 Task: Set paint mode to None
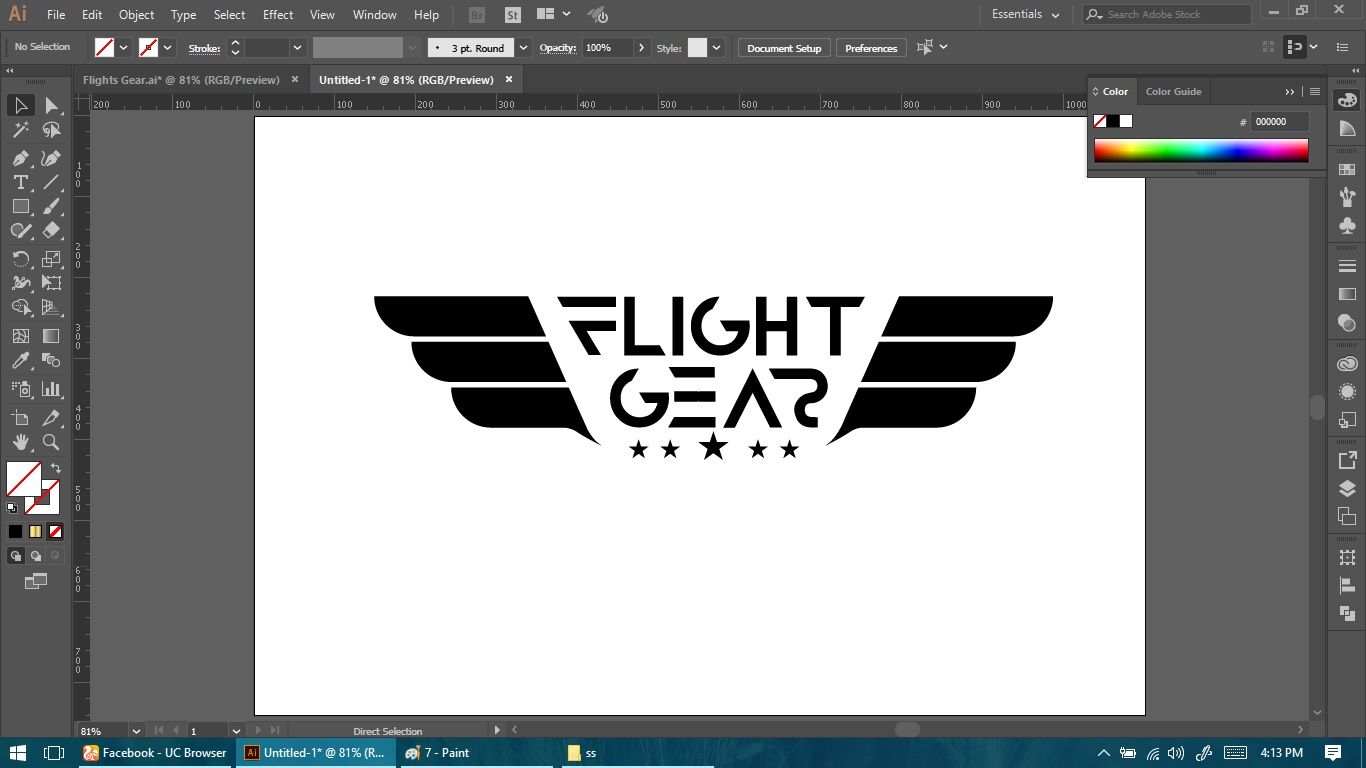click(x=55, y=532)
